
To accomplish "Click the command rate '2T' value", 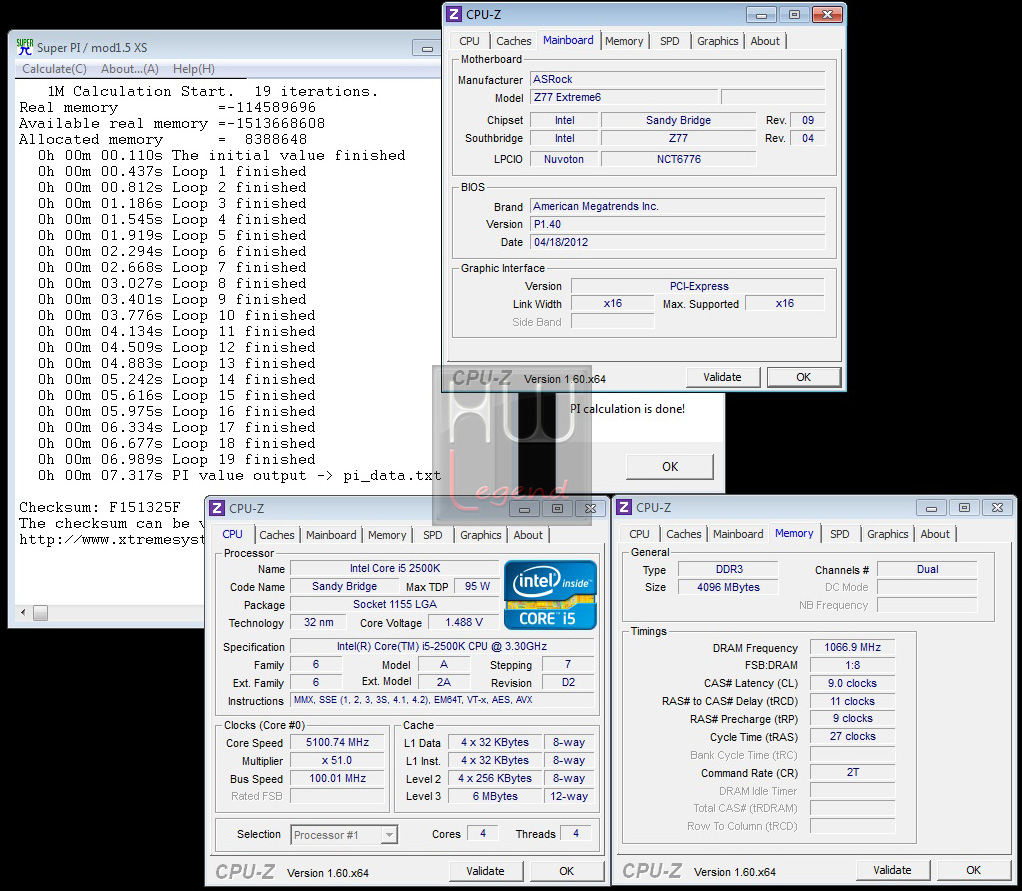I will coord(852,772).
